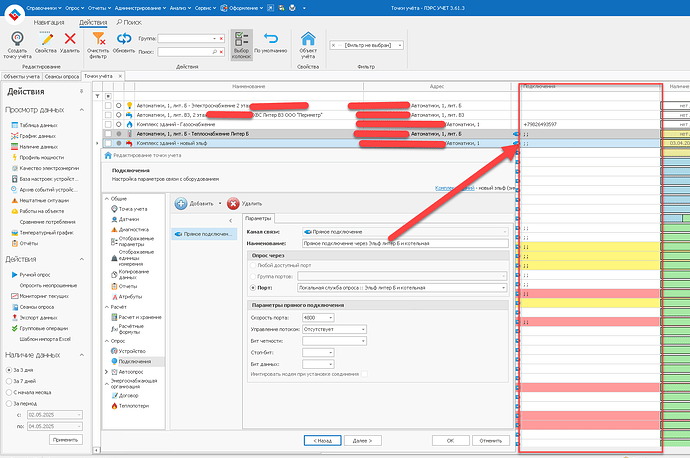Open the Скорость порта dropdown

pos(330,318)
